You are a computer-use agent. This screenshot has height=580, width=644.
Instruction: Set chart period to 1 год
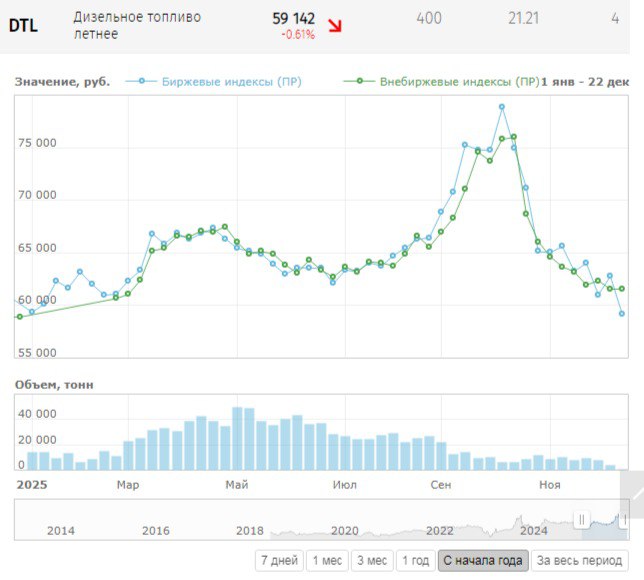[416, 561]
